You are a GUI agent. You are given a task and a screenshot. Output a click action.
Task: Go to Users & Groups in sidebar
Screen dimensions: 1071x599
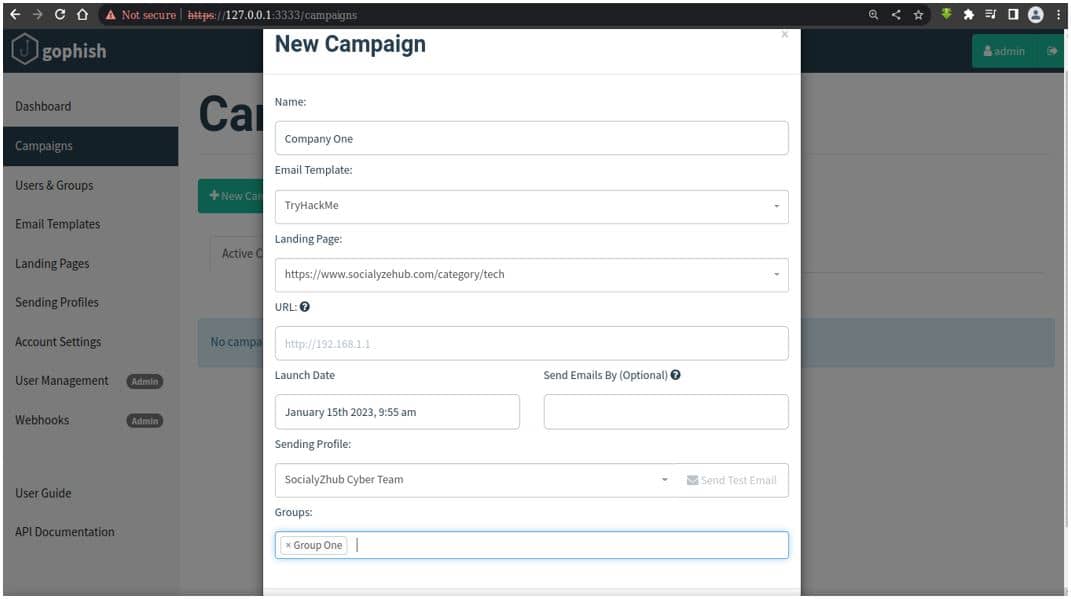coord(54,185)
